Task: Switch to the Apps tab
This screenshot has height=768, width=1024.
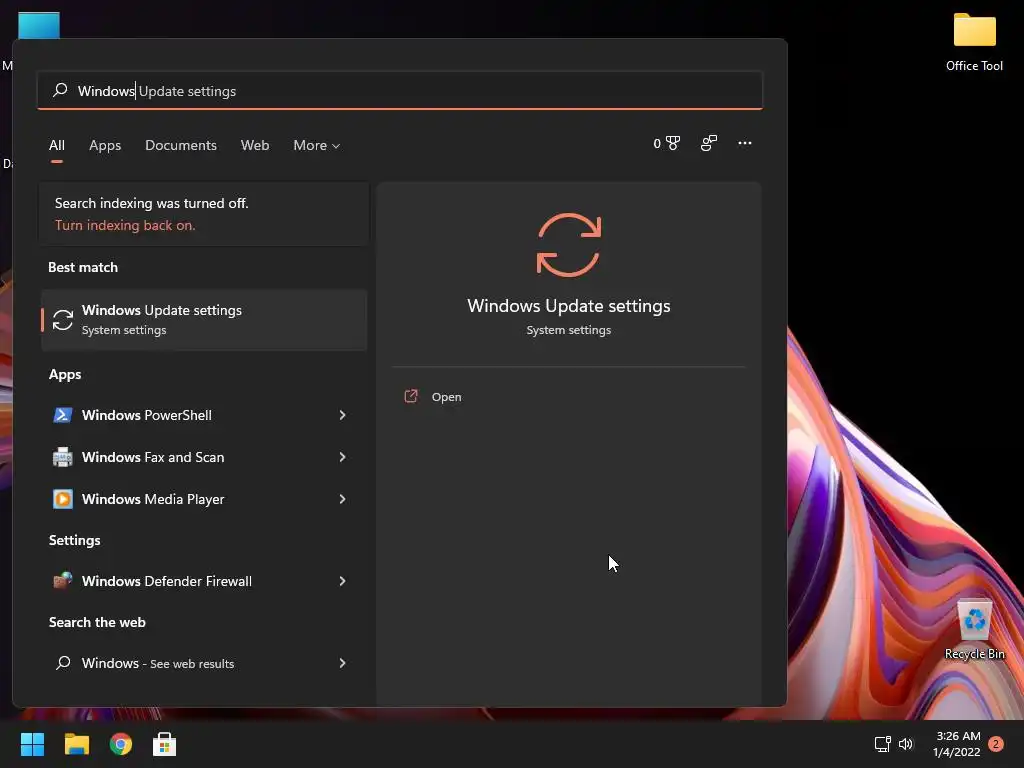Action: coord(105,145)
